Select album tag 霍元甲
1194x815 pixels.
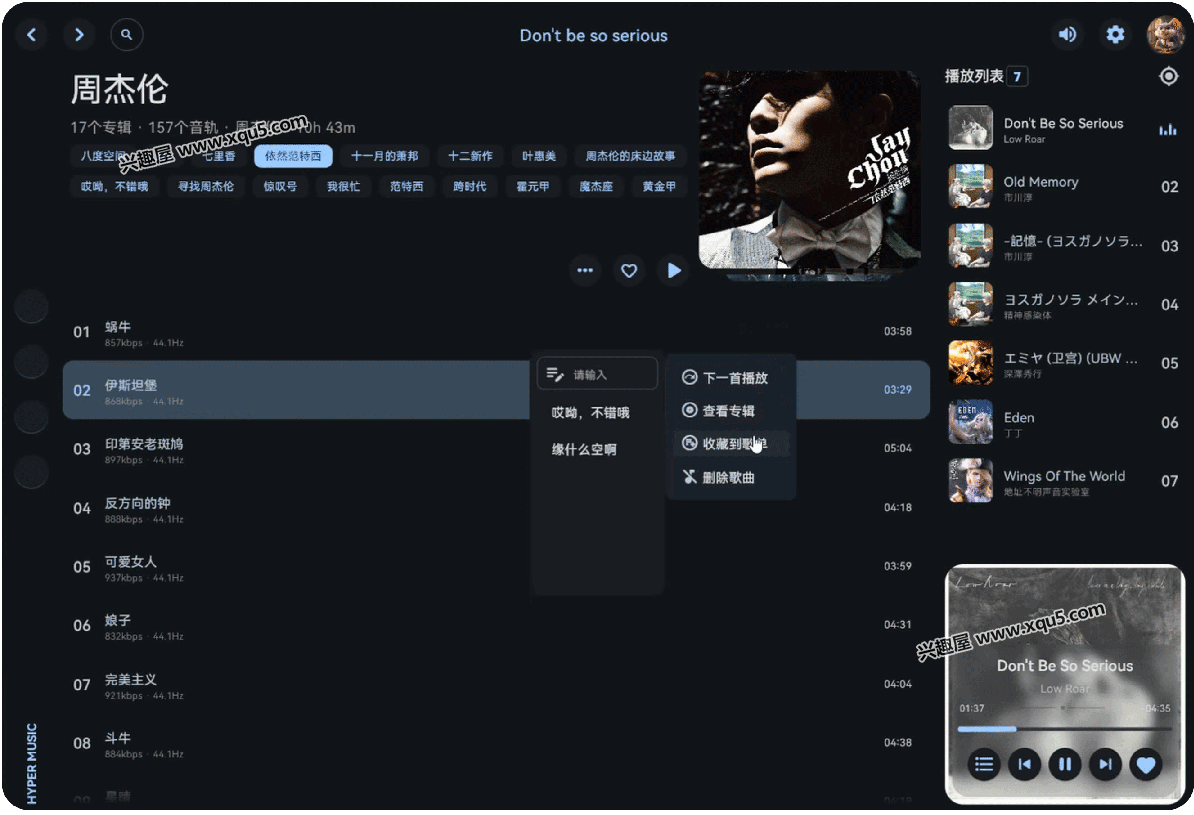[x=533, y=187]
